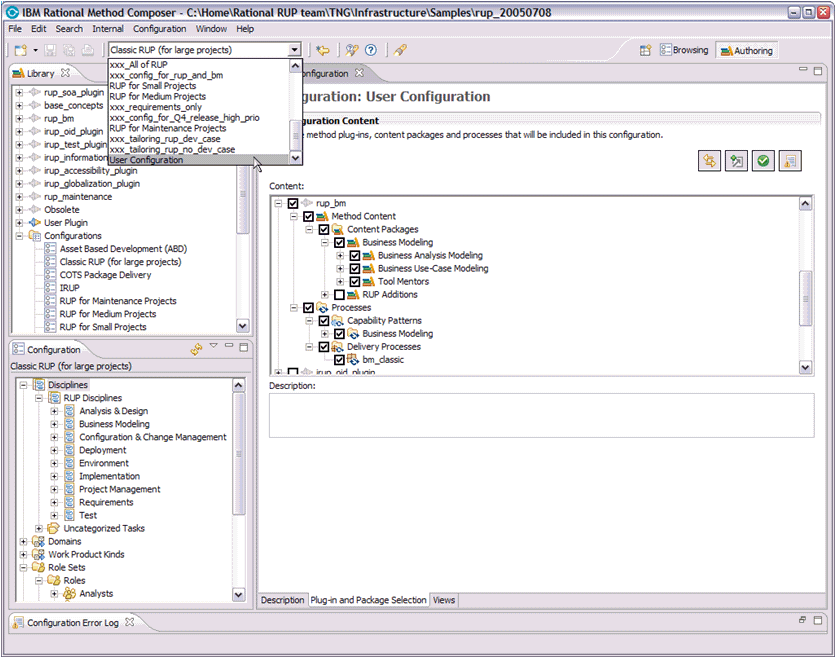This screenshot has width=835, height=659.
Task: Click the Uncategorized Tasks folder icon
Action: [x=53, y=528]
